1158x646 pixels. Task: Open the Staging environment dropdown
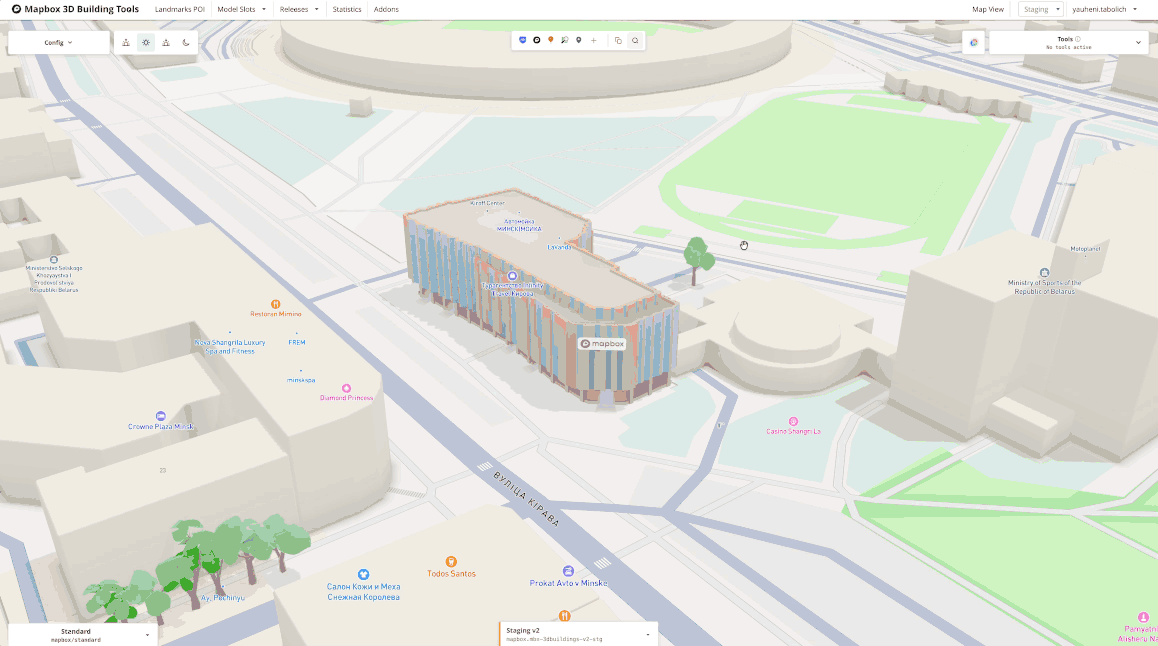click(x=1041, y=10)
